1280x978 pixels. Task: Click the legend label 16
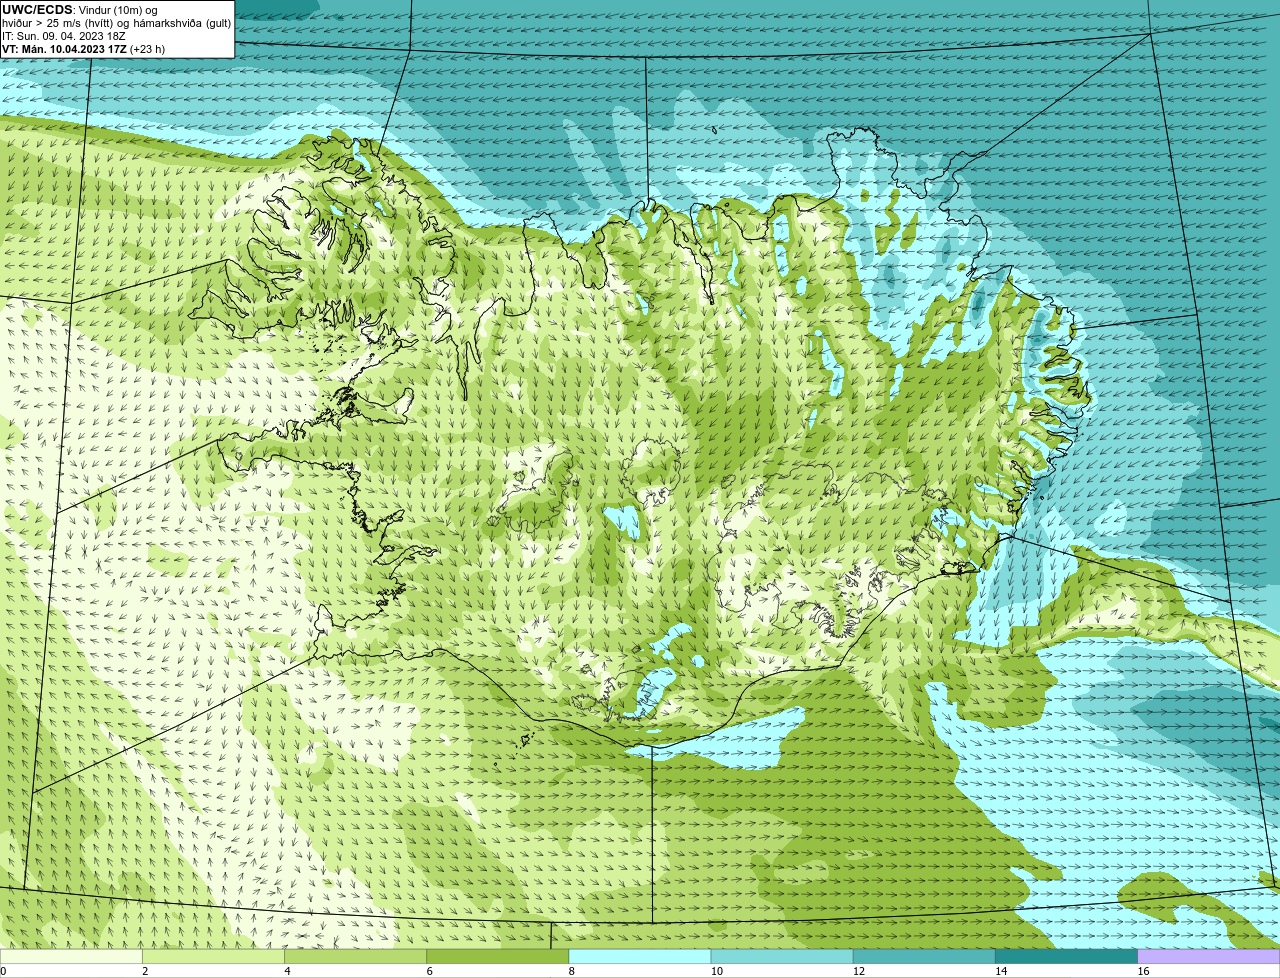1143,971
